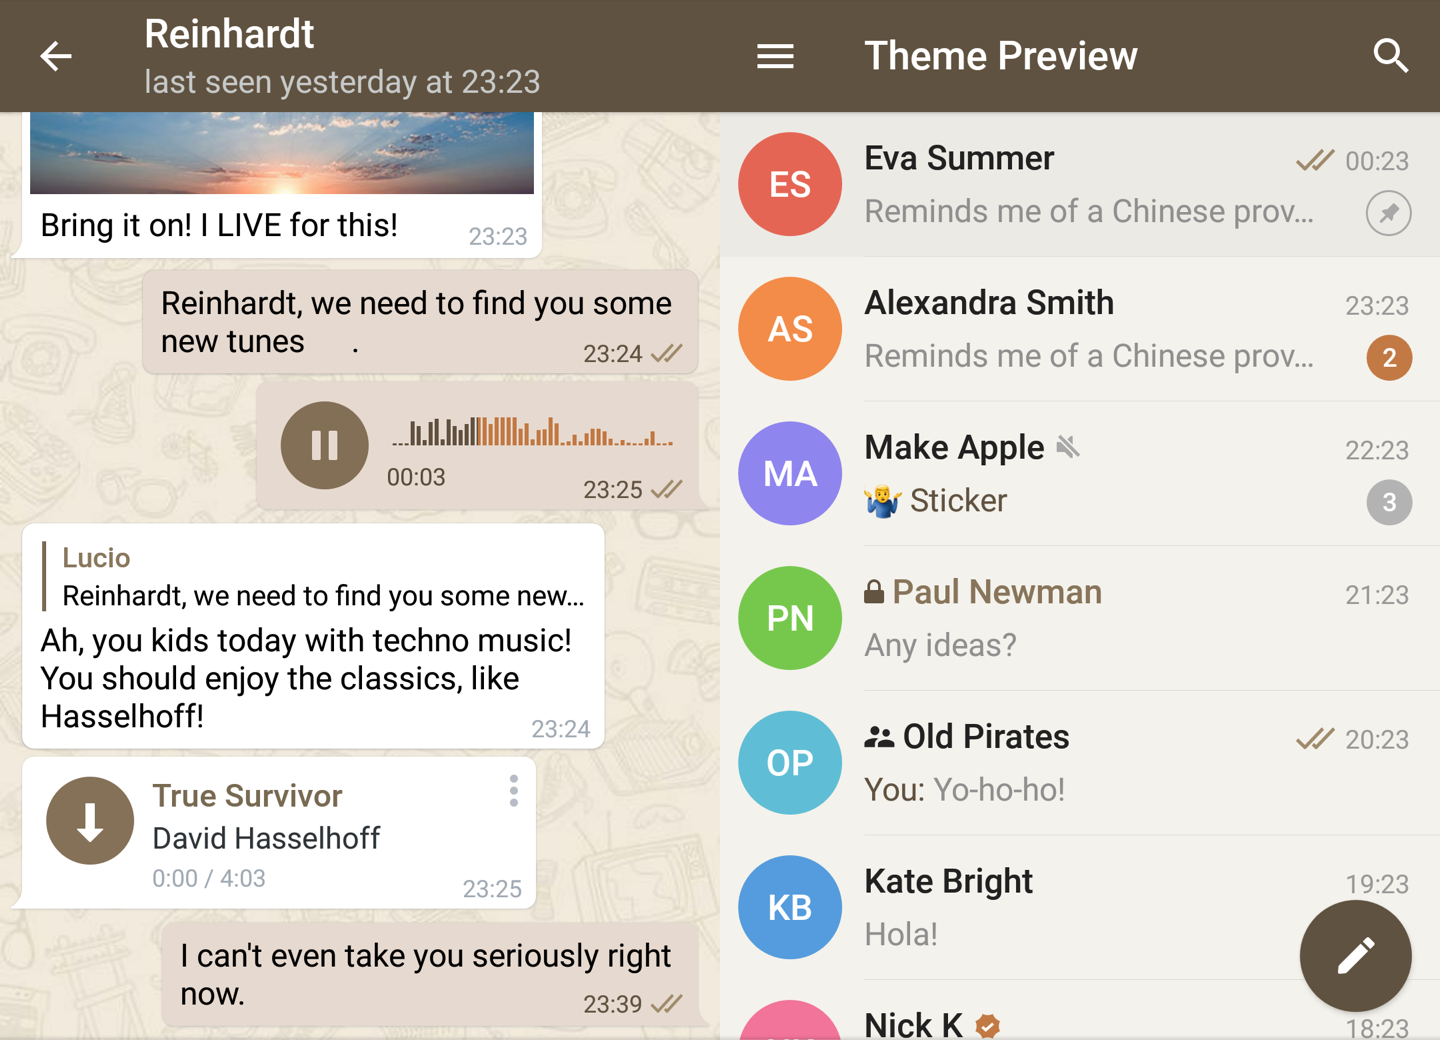Click the 23:25 voice message read checkmarks
1440x1040 pixels.
click(666, 489)
